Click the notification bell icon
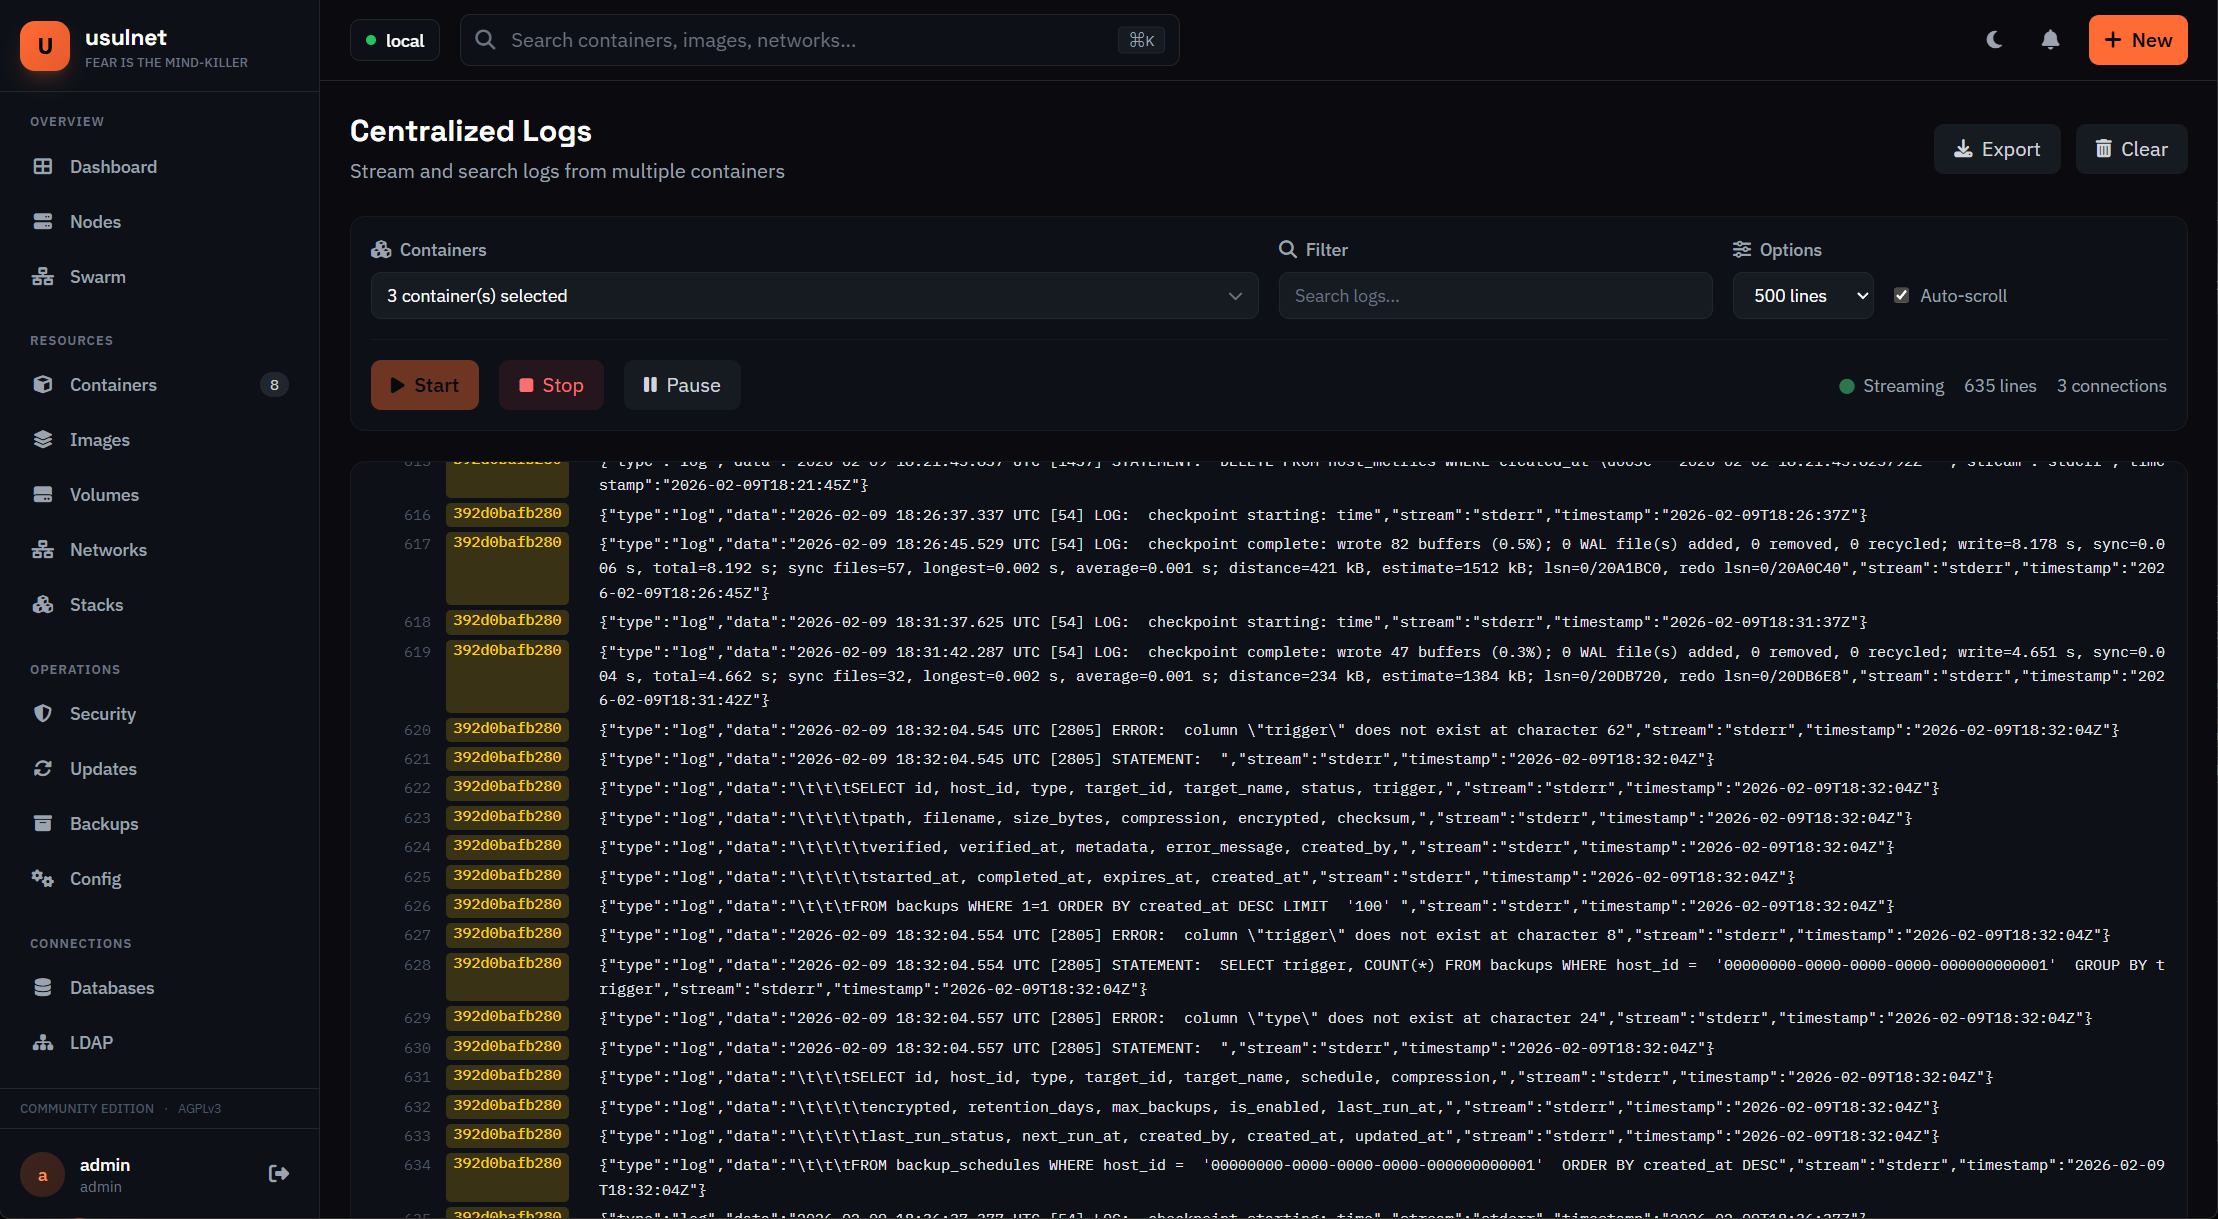 point(2050,39)
